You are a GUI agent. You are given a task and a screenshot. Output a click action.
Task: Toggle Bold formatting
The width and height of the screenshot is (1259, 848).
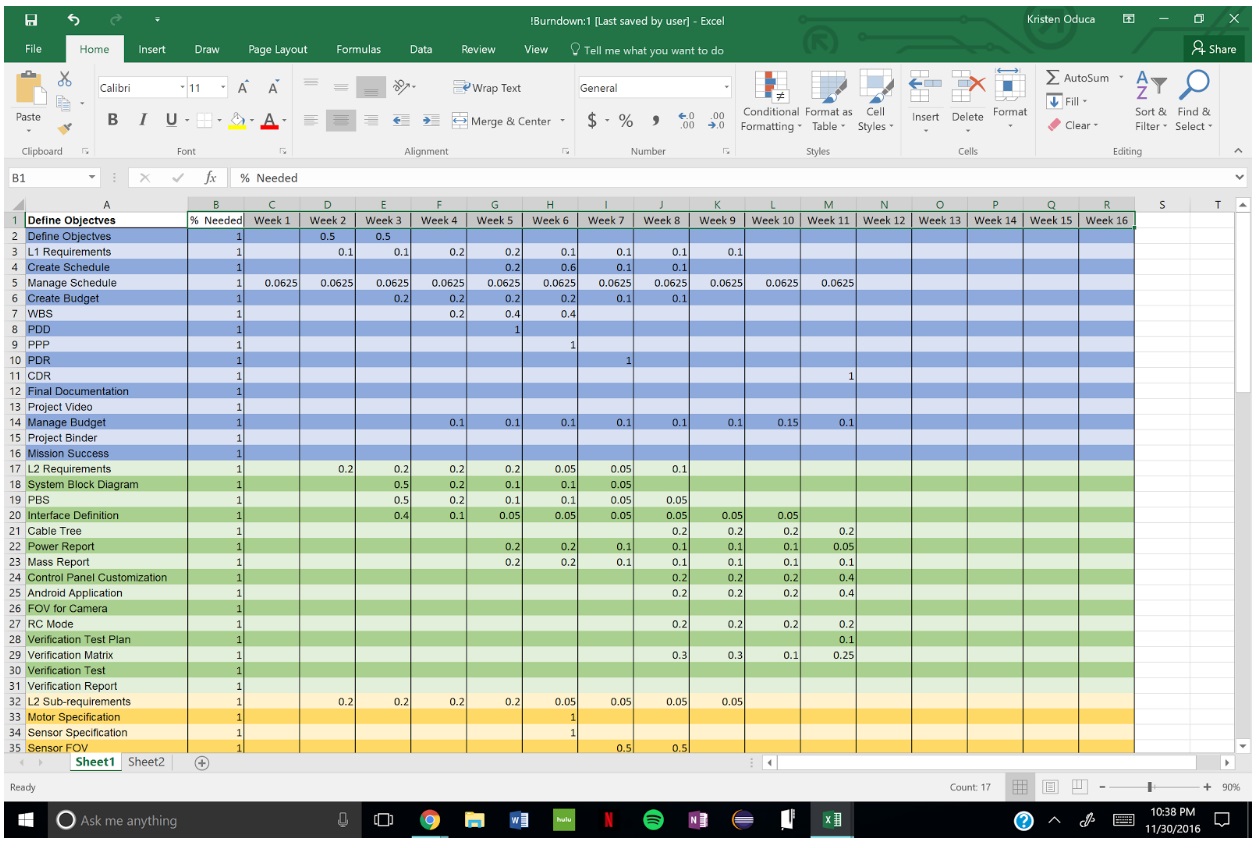(112, 120)
